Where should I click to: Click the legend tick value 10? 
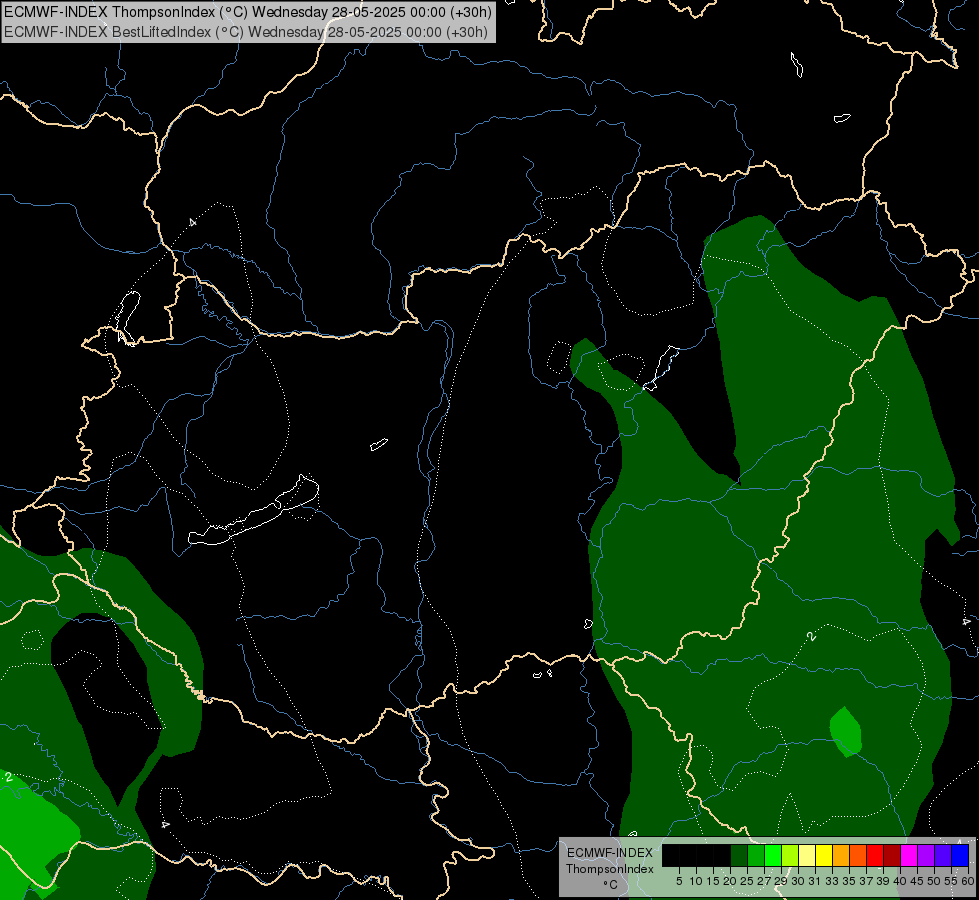pyautogui.click(x=696, y=881)
